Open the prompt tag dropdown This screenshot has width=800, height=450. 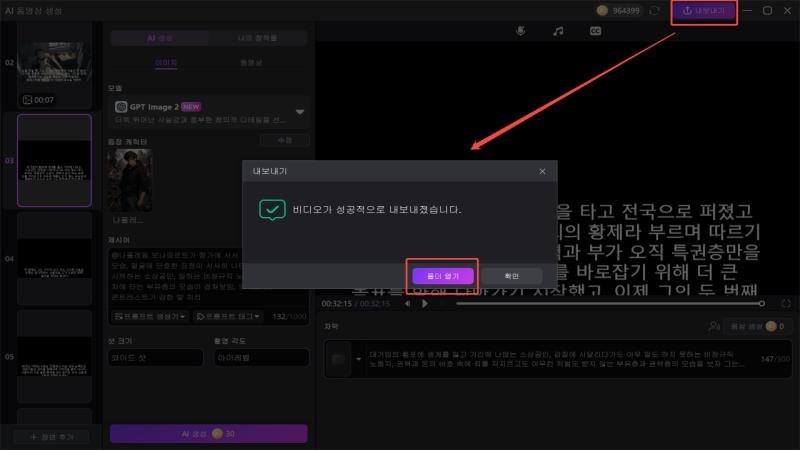pyautogui.click(x=228, y=316)
